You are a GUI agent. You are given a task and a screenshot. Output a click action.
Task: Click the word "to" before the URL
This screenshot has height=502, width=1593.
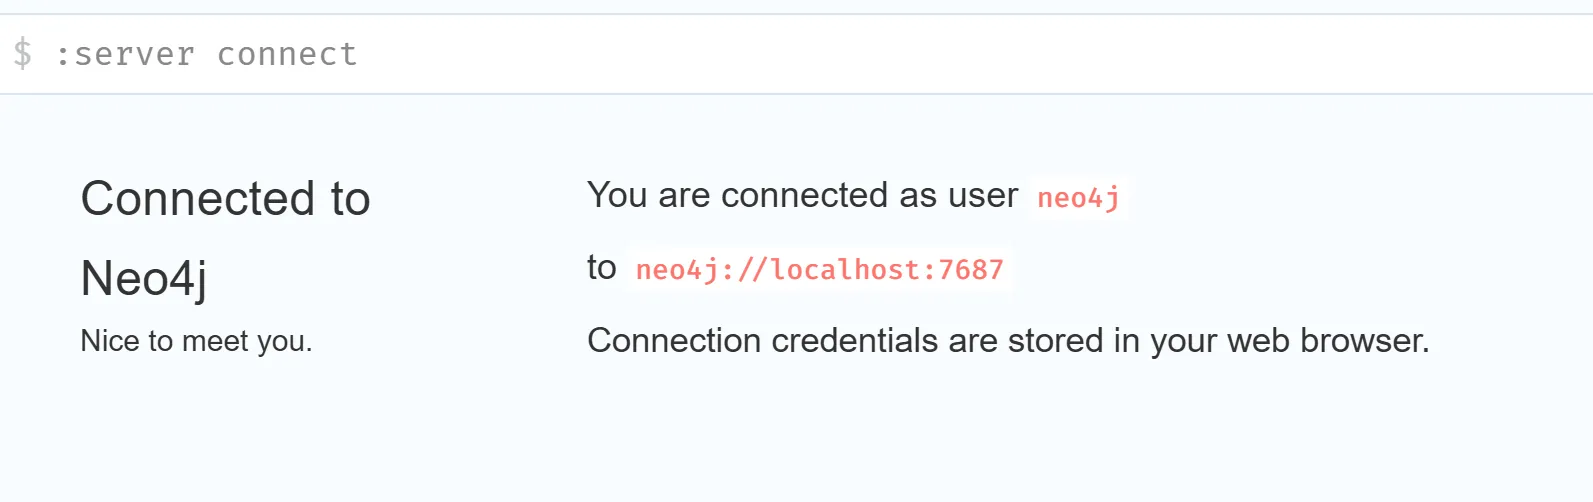click(x=602, y=267)
